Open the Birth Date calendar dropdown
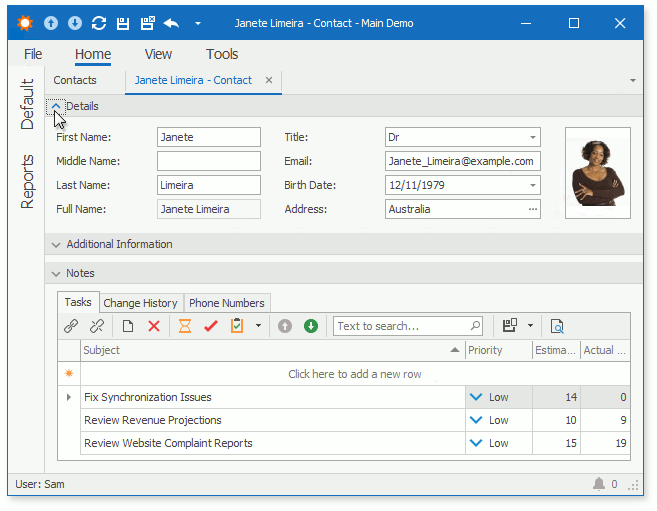This screenshot has height=511, width=657. coord(532,185)
